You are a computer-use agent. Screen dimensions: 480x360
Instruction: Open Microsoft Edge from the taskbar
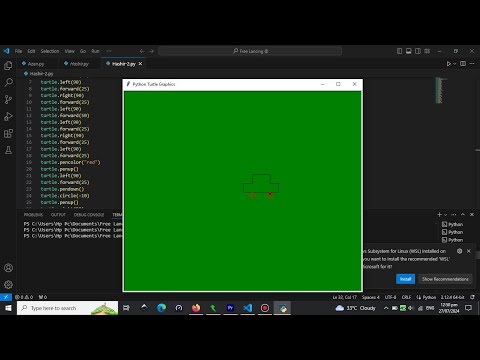[x=162, y=308]
